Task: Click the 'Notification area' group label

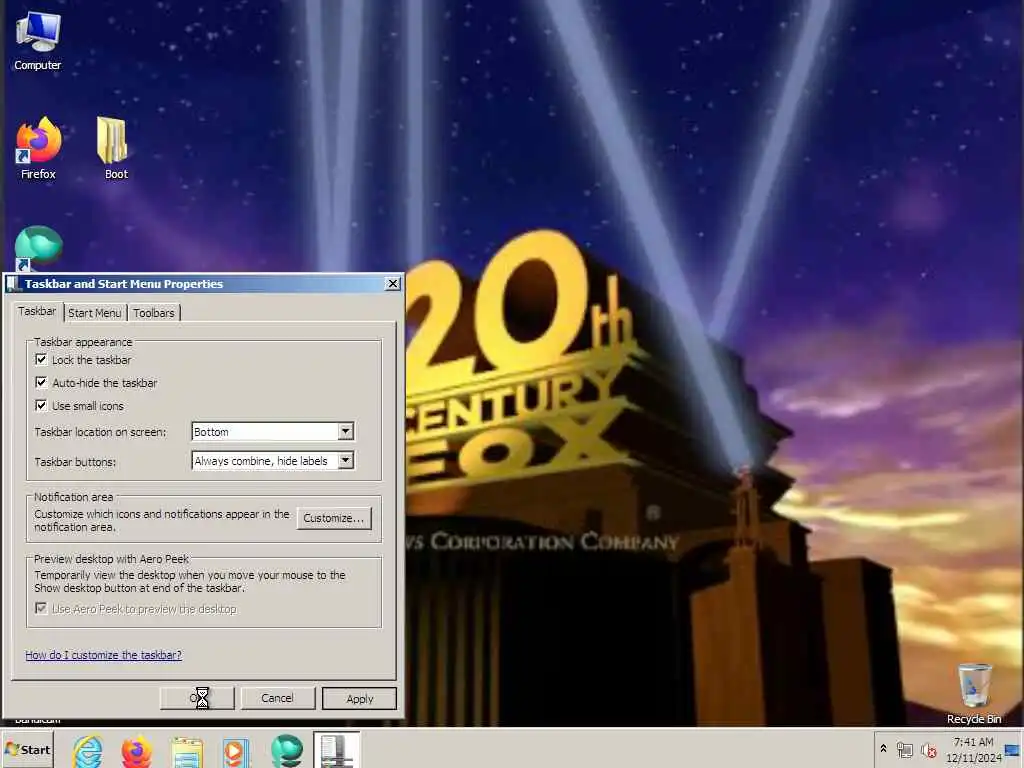Action: point(73,497)
